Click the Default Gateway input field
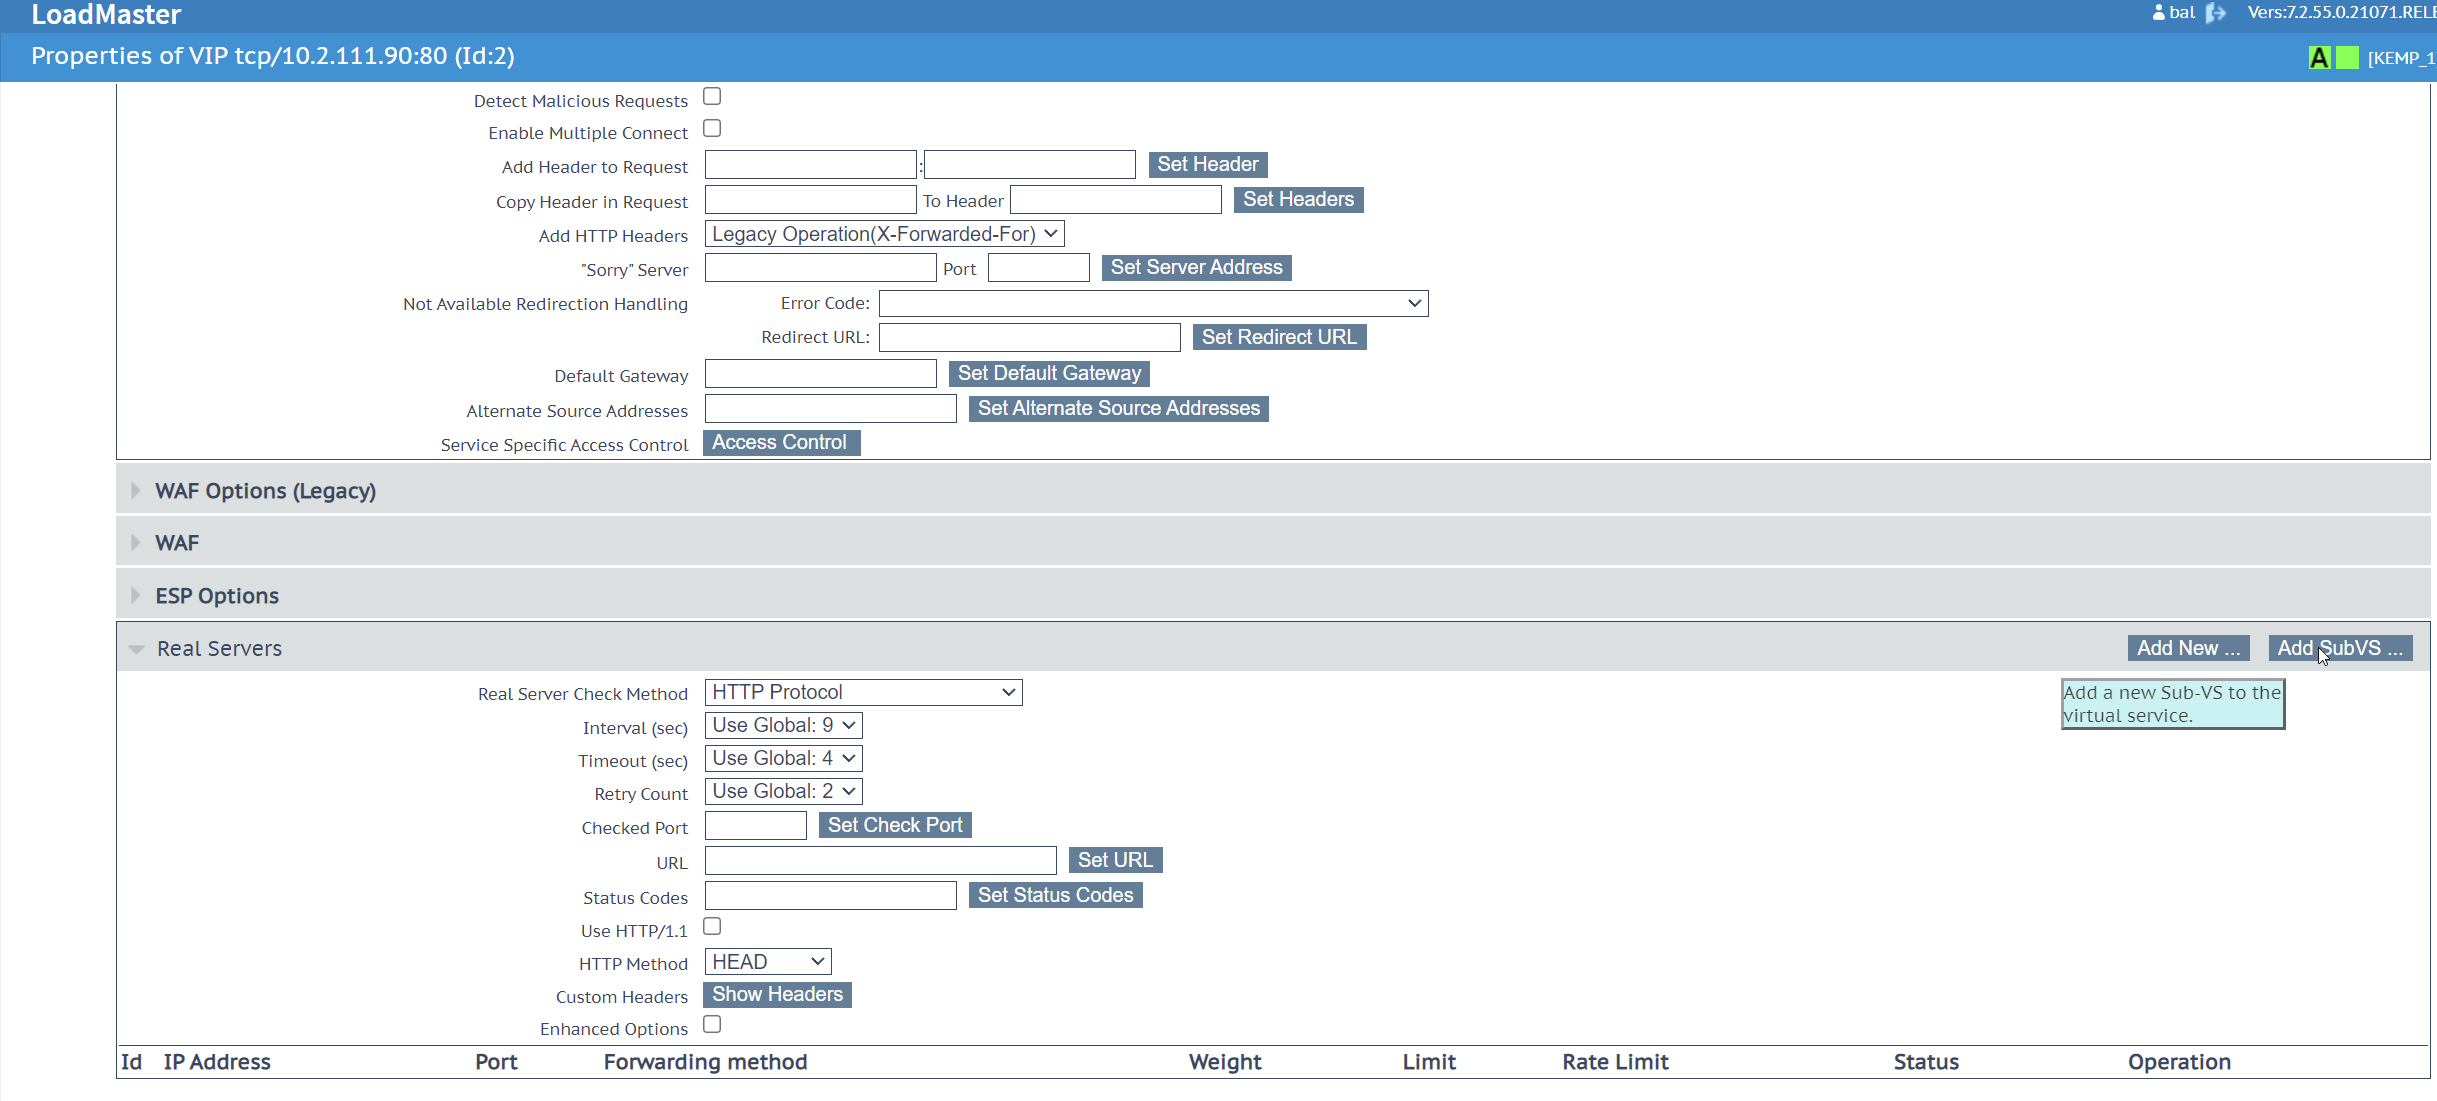This screenshot has height=1101, width=2437. pyautogui.click(x=820, y=374)
